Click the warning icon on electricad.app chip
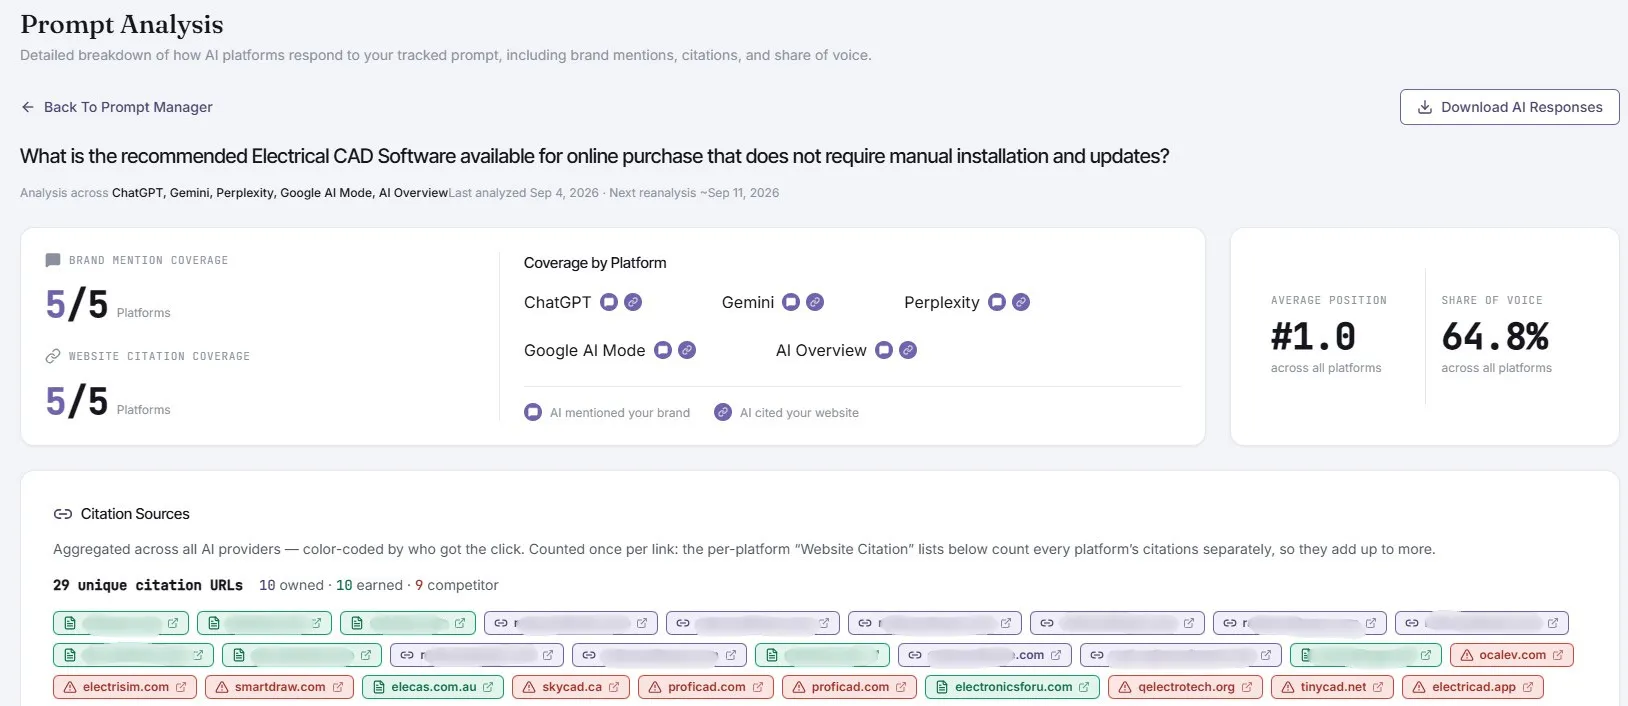This screenshot has height=706, width=1628. coord(1419,687)
